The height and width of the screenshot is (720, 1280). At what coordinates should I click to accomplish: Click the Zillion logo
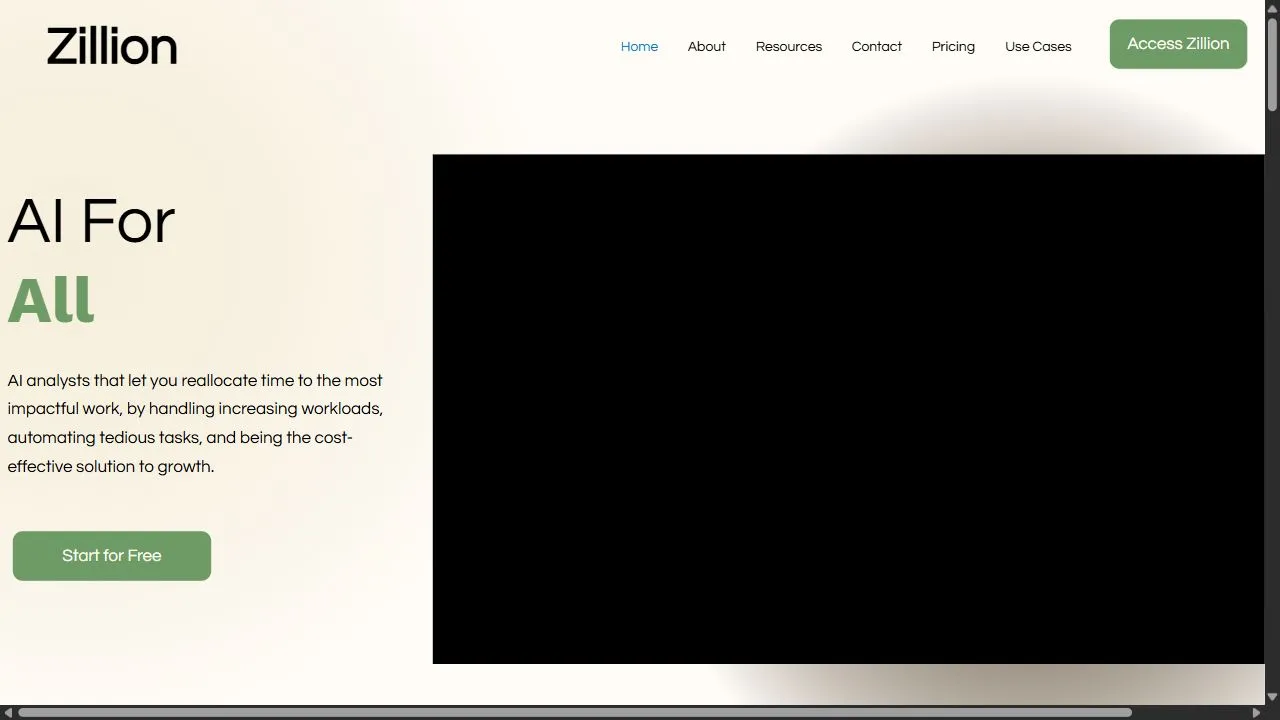tap(112, 47)
